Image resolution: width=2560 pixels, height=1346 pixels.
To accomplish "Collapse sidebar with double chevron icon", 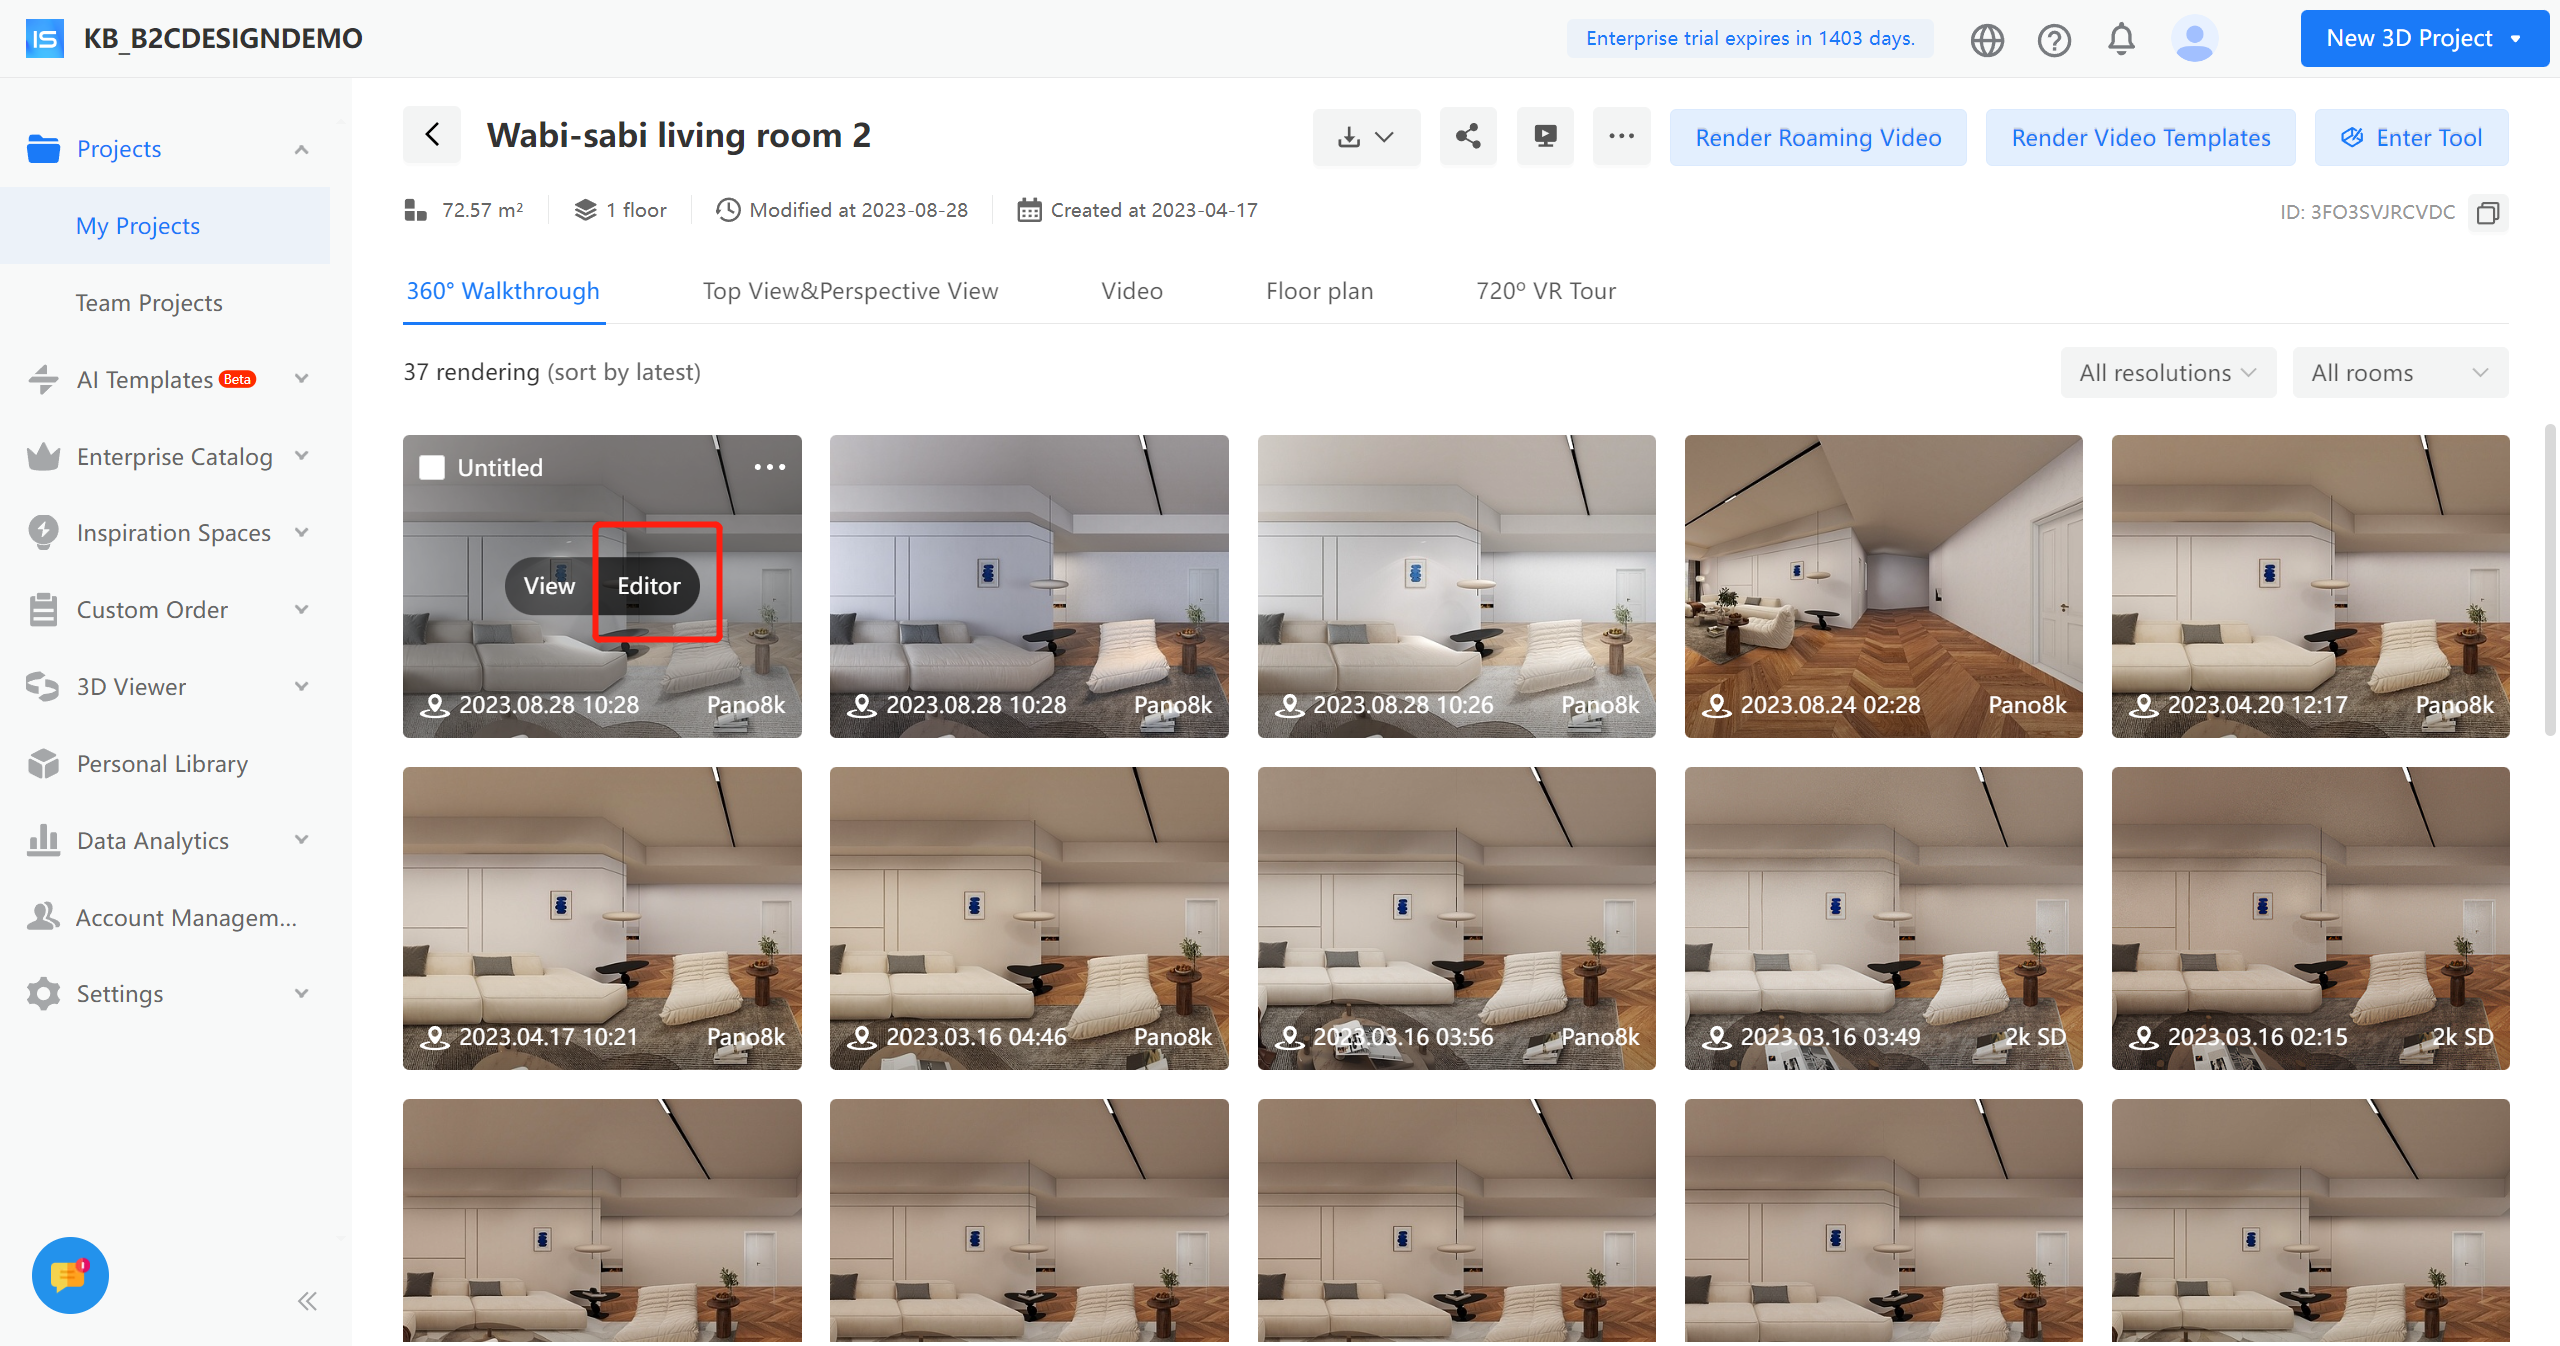I will coord(307,1301).
